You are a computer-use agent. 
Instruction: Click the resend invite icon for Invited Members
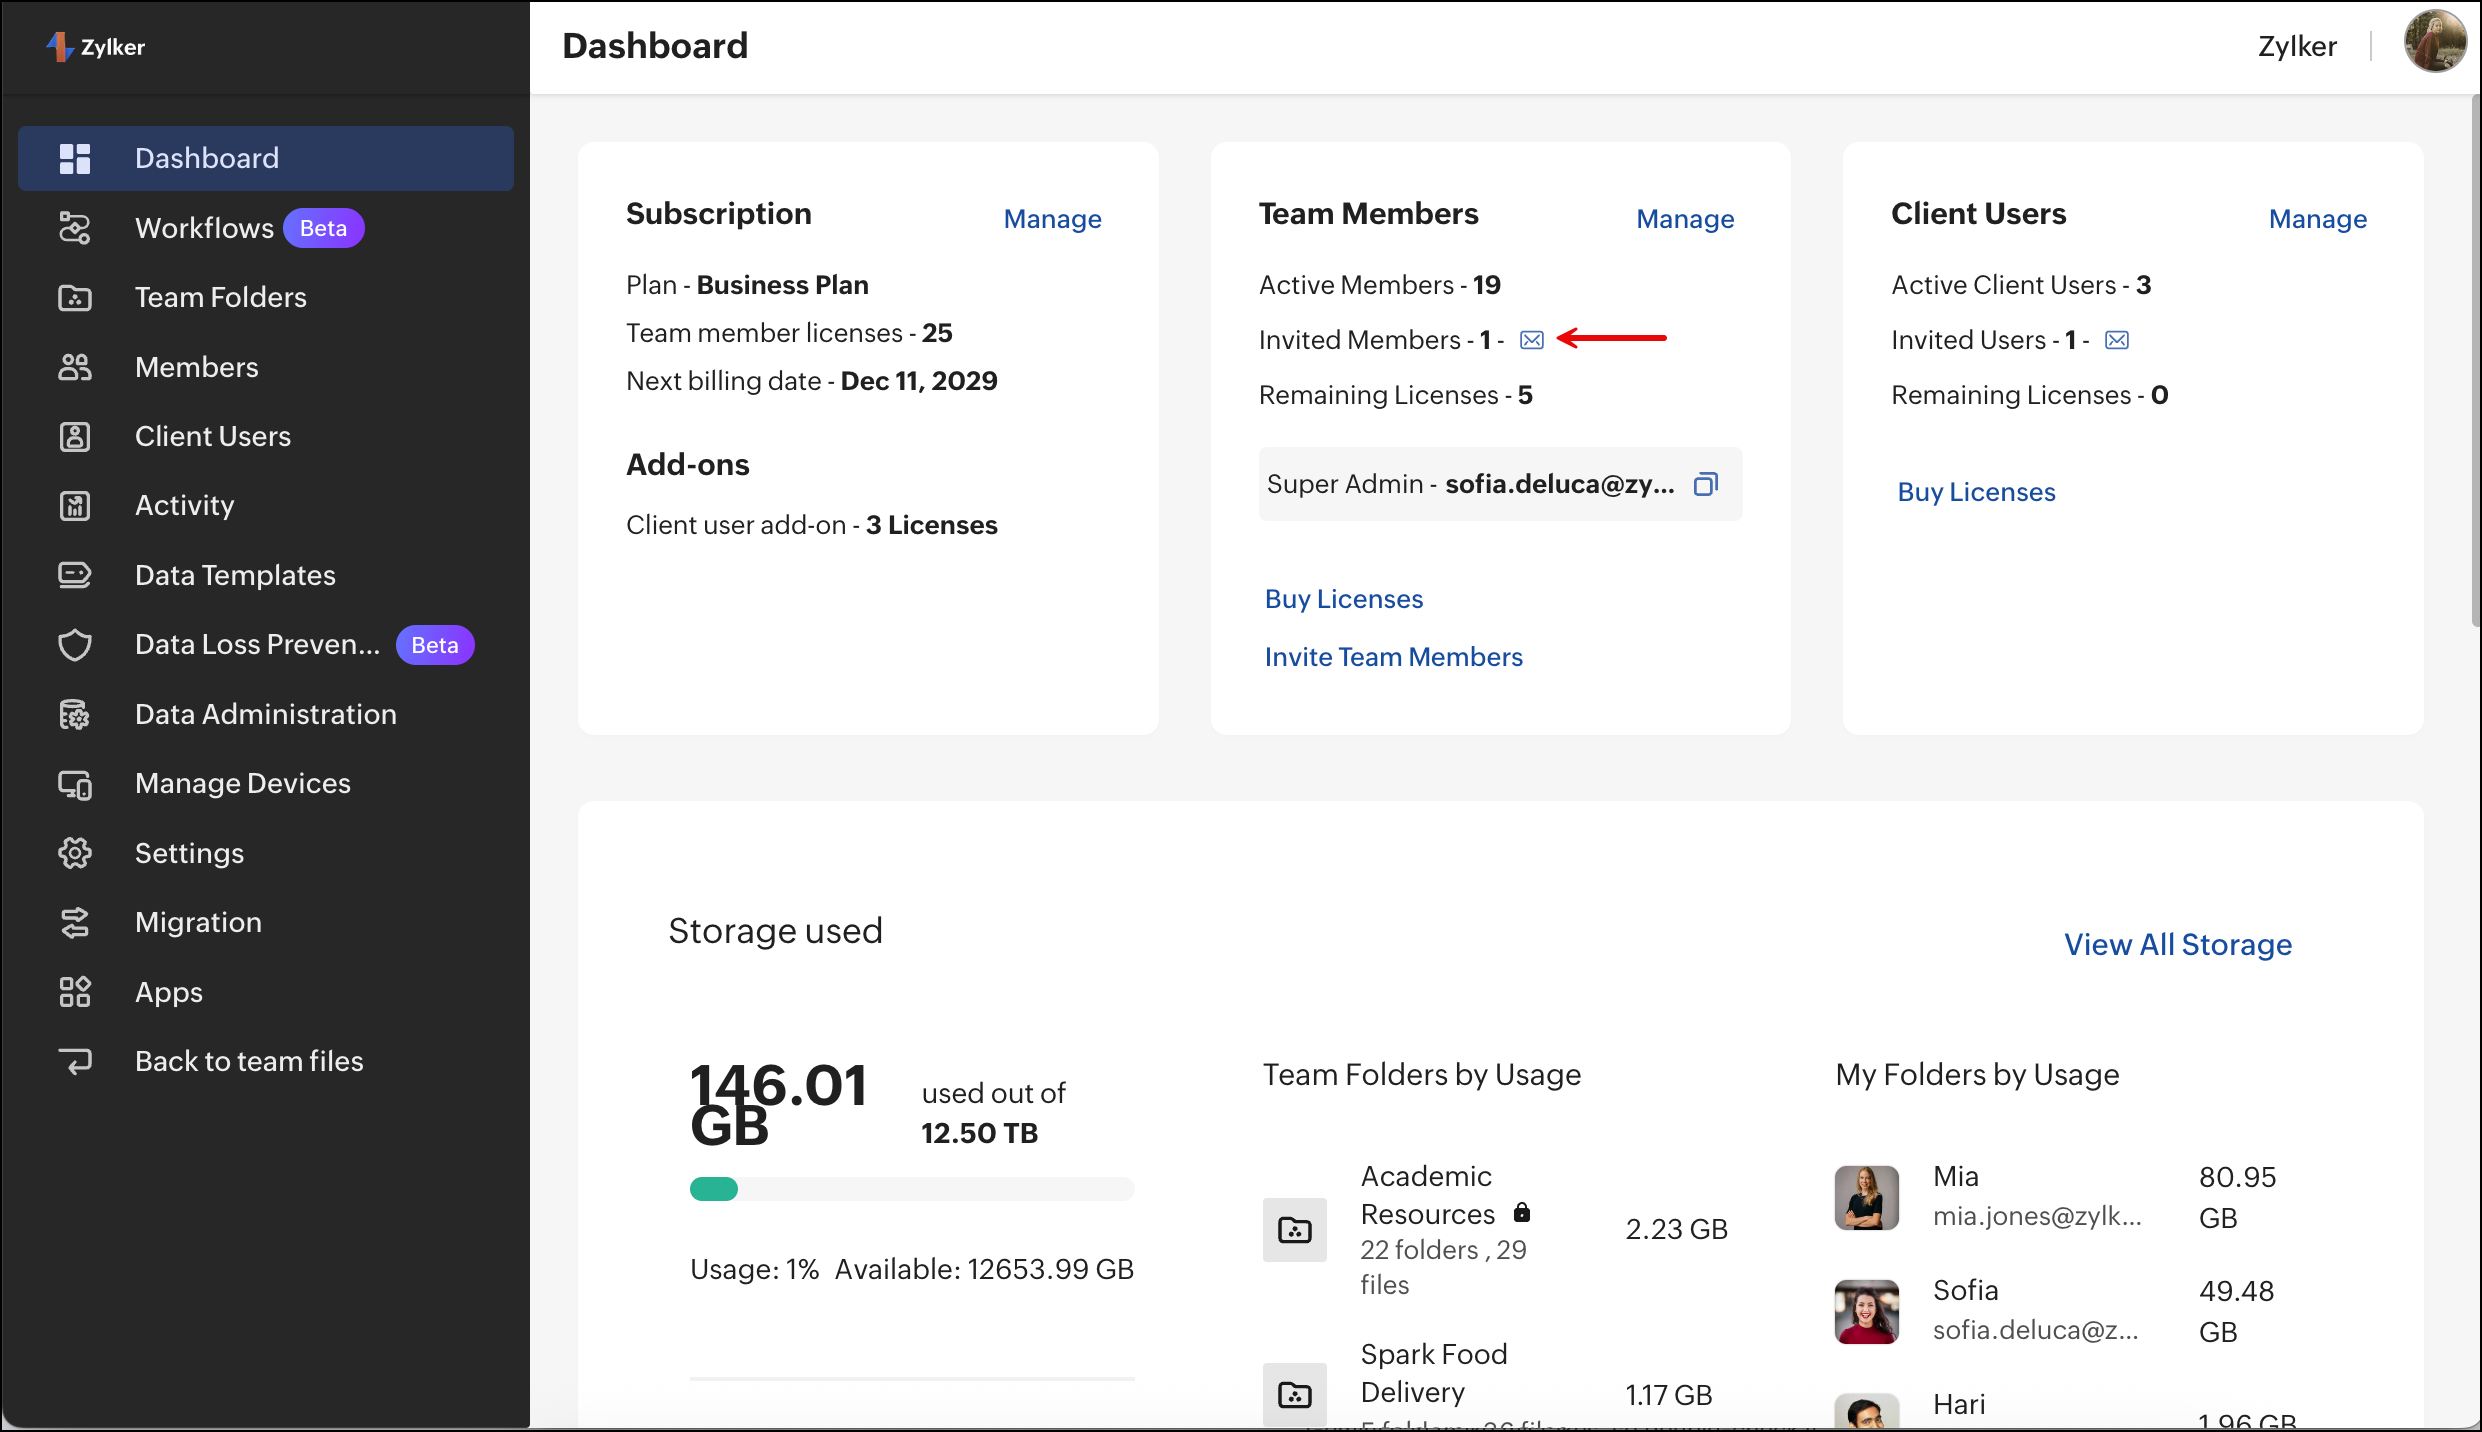[1531, 340]
